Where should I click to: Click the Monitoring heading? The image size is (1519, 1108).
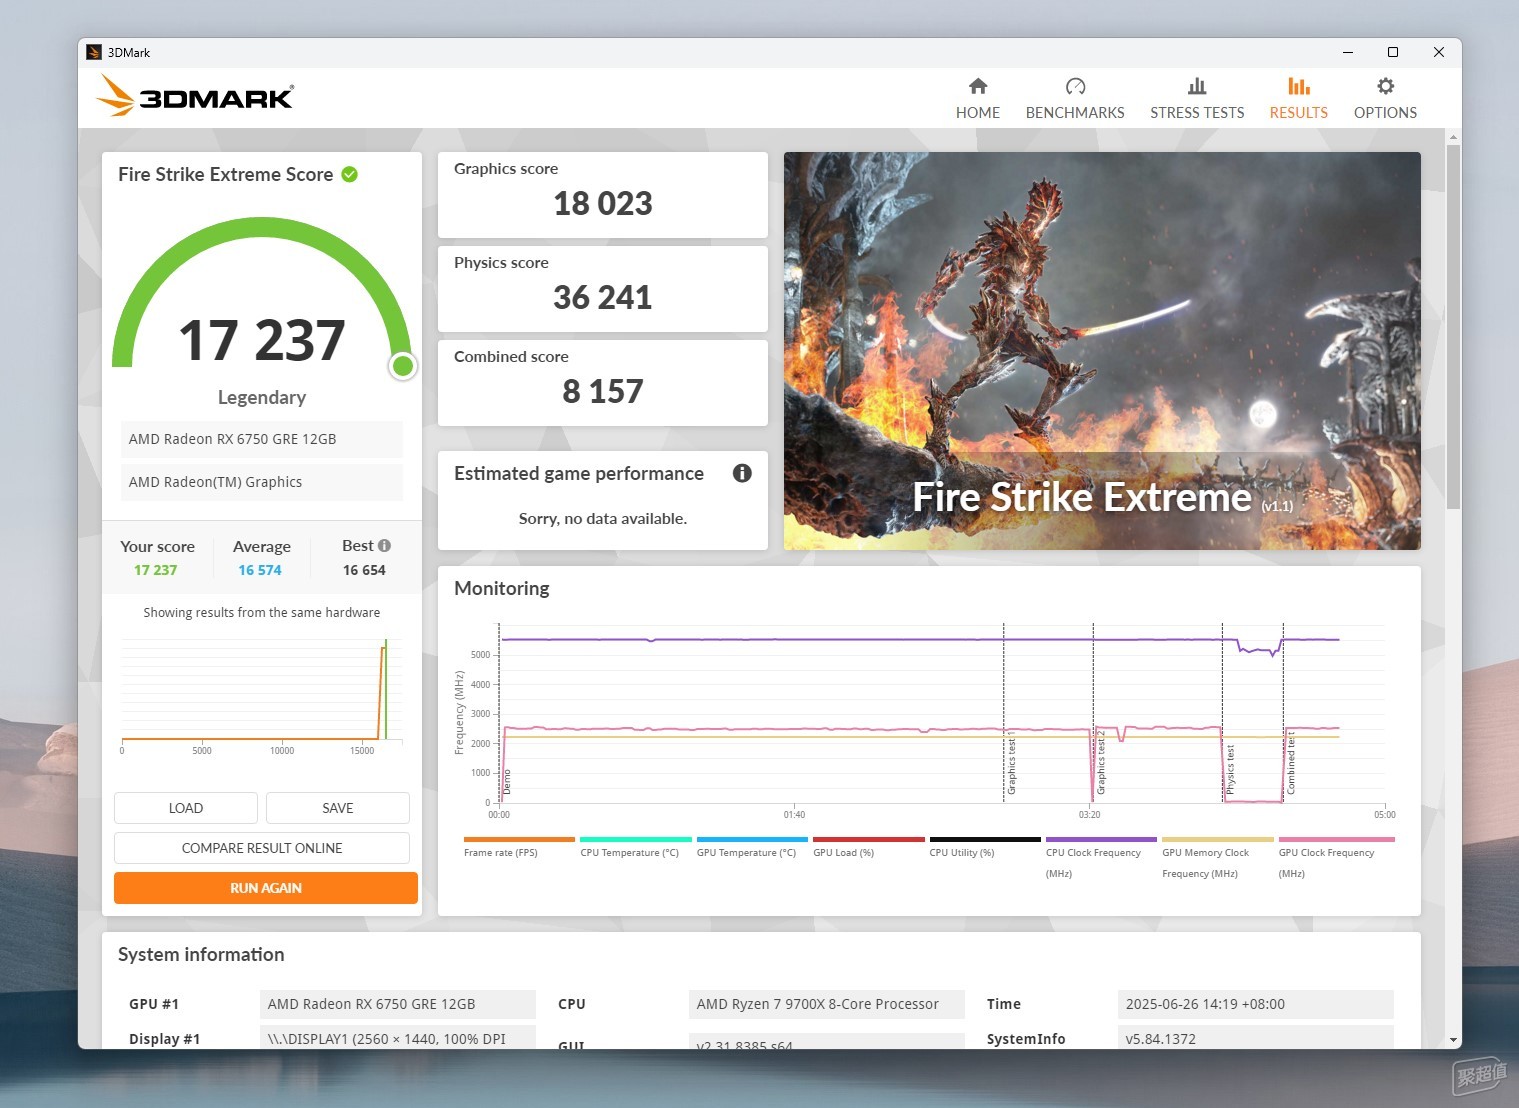point(502,589)
